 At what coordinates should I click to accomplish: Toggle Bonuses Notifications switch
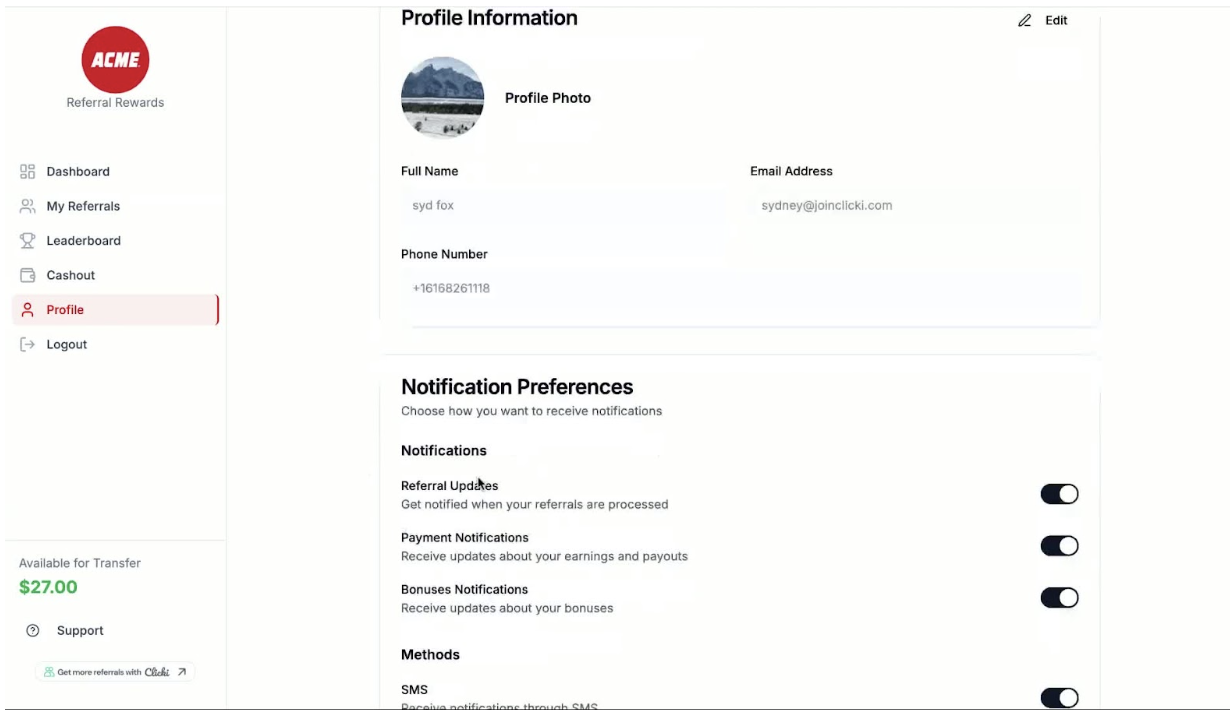click(1059, 598)
